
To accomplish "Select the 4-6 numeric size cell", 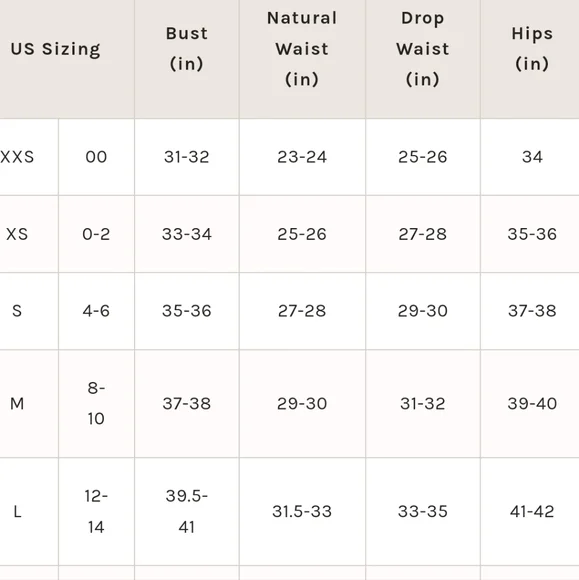I will (x=96, y=311).
